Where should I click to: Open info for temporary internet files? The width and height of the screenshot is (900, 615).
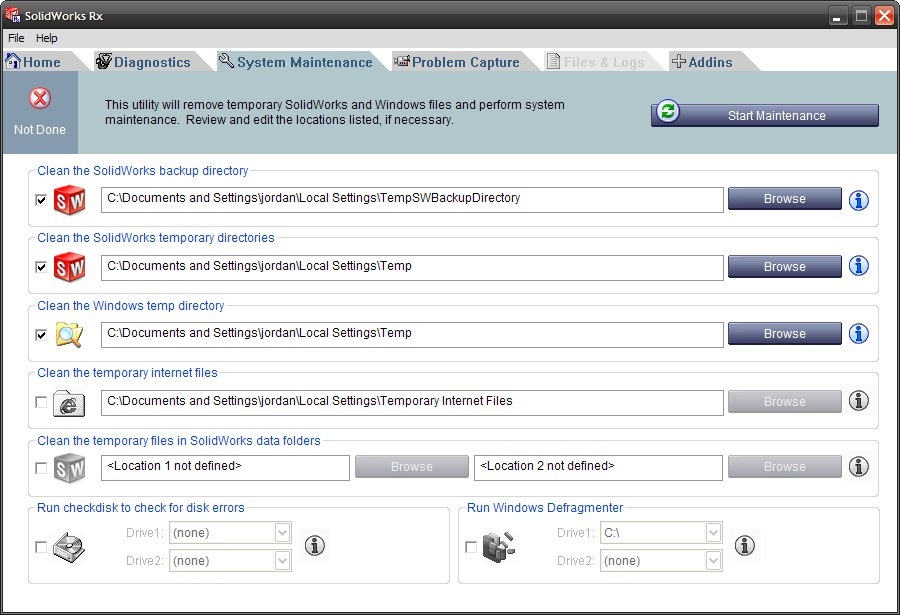click(x=859, y=400)
